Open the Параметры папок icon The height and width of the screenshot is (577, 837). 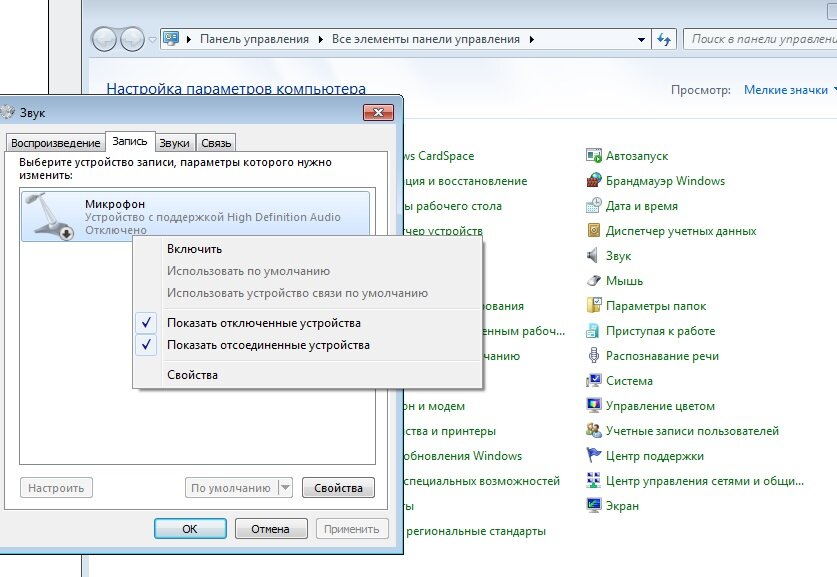(594, 306)
